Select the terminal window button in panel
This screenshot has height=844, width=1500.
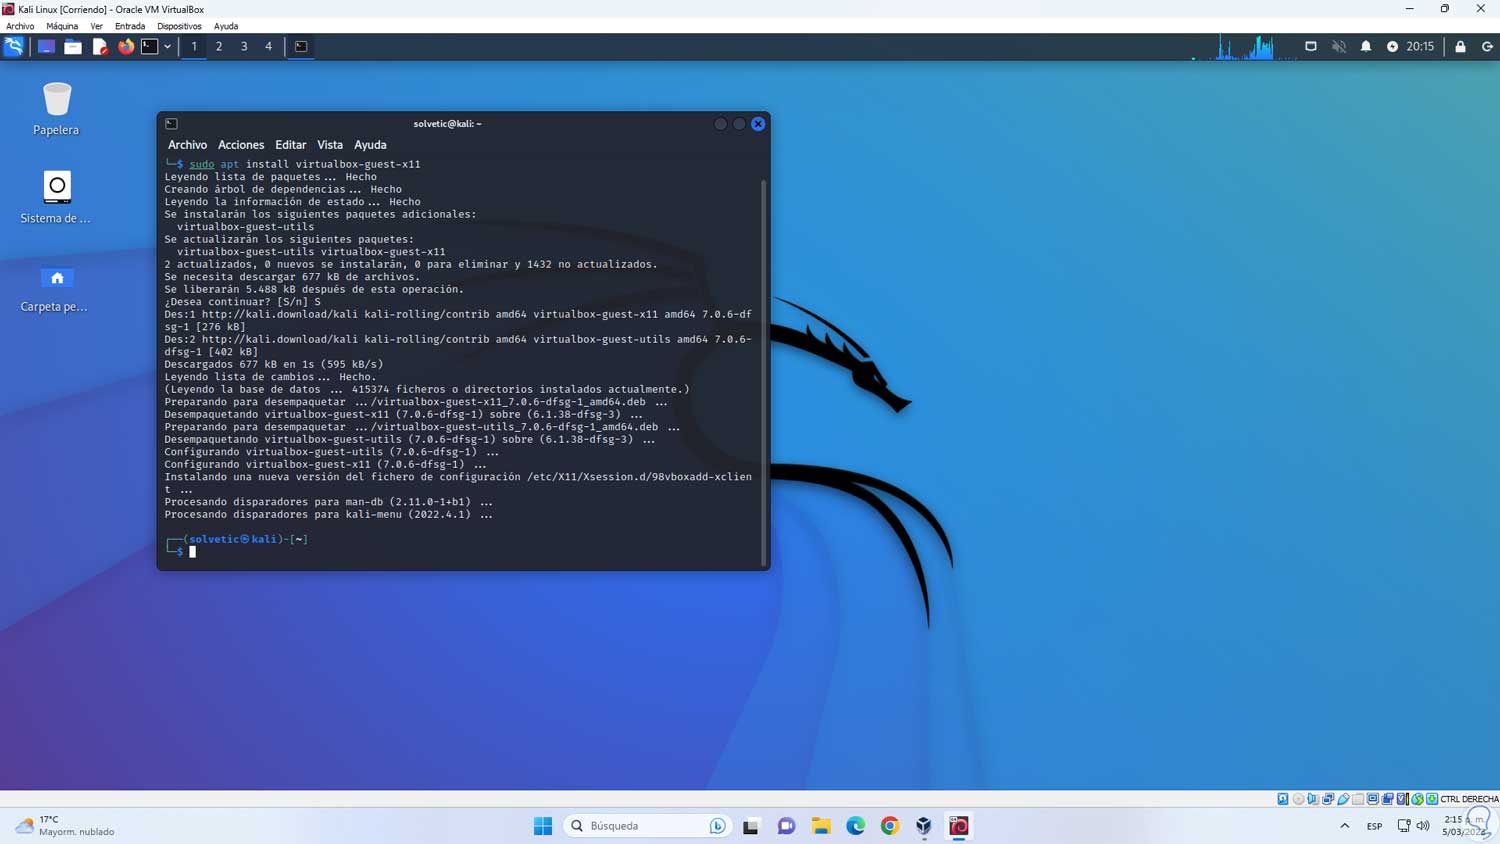[301, 46]
